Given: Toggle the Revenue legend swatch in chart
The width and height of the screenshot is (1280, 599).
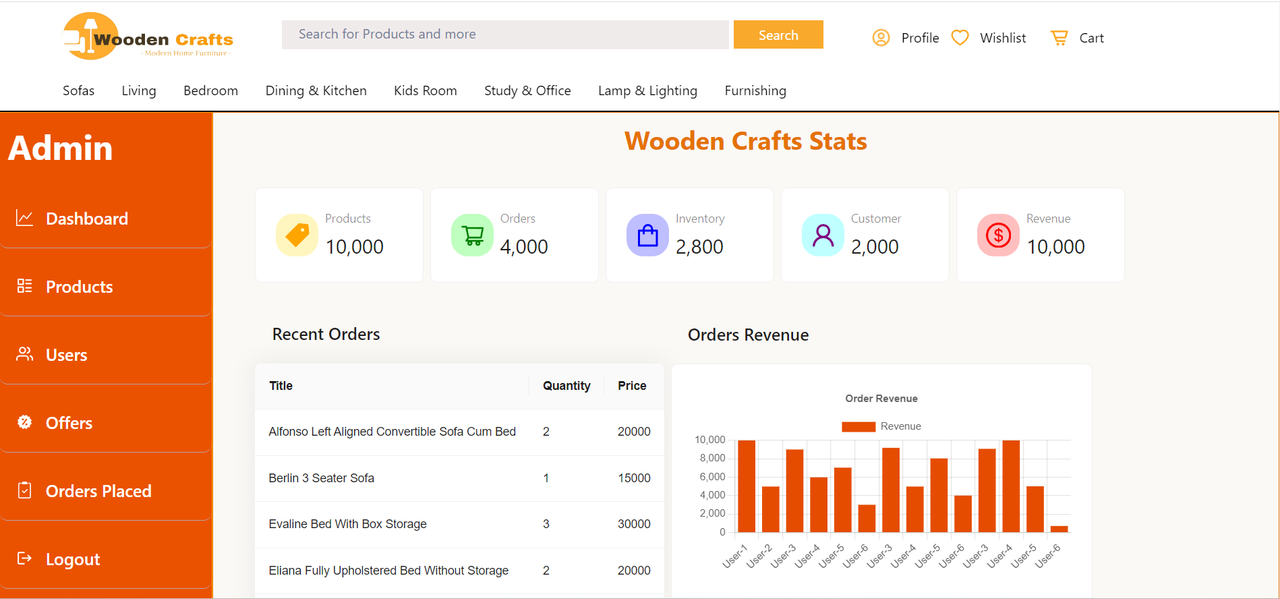Looking at the screenshot, I should pos(858,426).
